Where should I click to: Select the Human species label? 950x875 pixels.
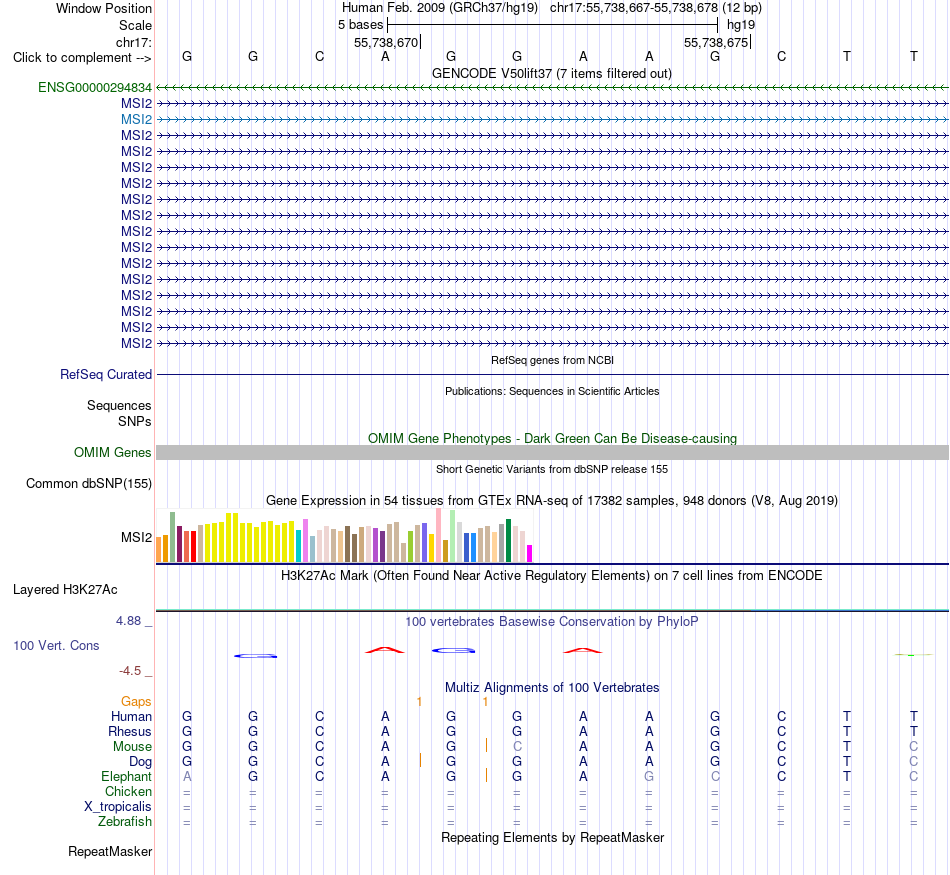pyautogui.click(x=131, y=716)
